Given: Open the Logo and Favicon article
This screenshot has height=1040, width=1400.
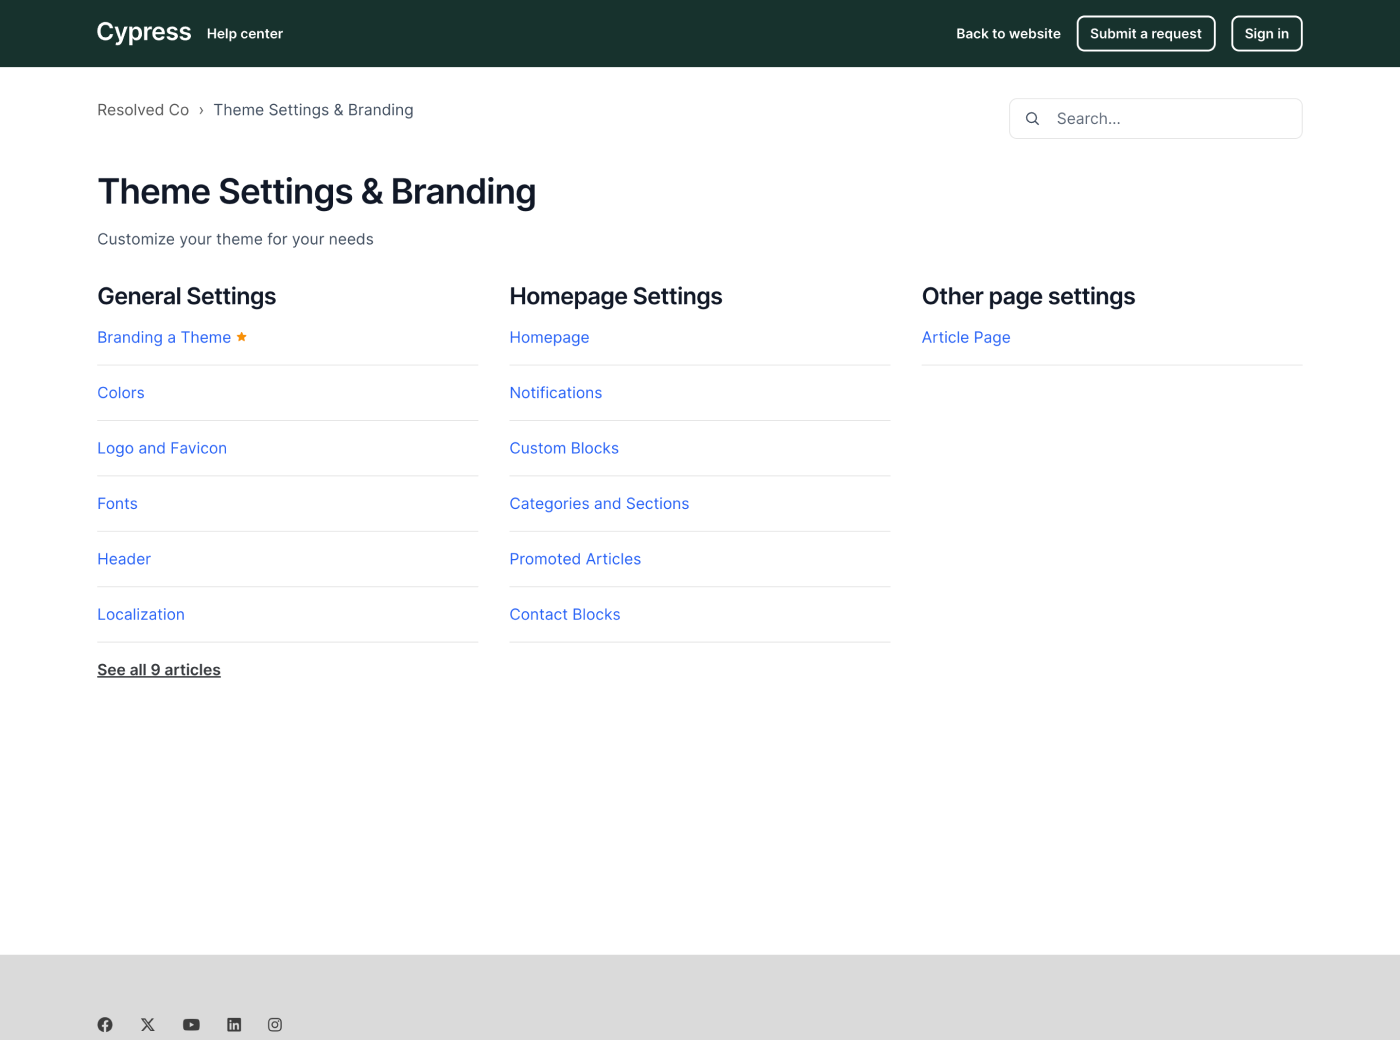Looking at the screenshot, I should click(162, 448).
